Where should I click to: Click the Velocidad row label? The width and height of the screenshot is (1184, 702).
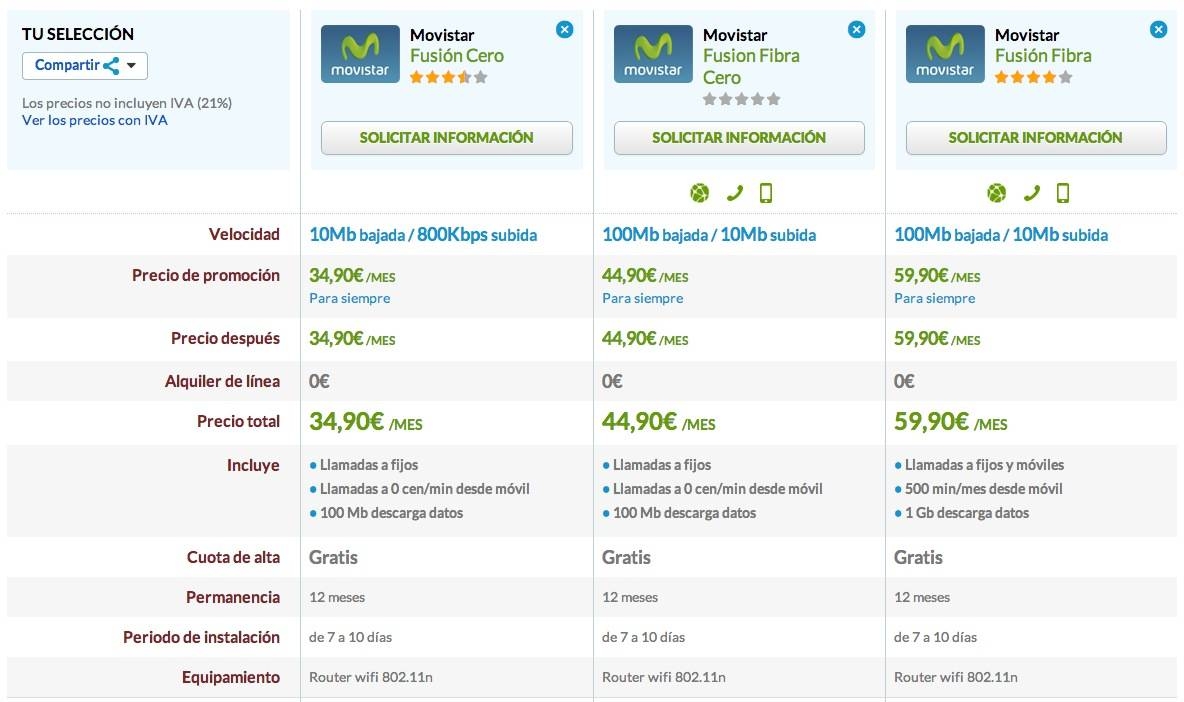[x=244, y=235]
